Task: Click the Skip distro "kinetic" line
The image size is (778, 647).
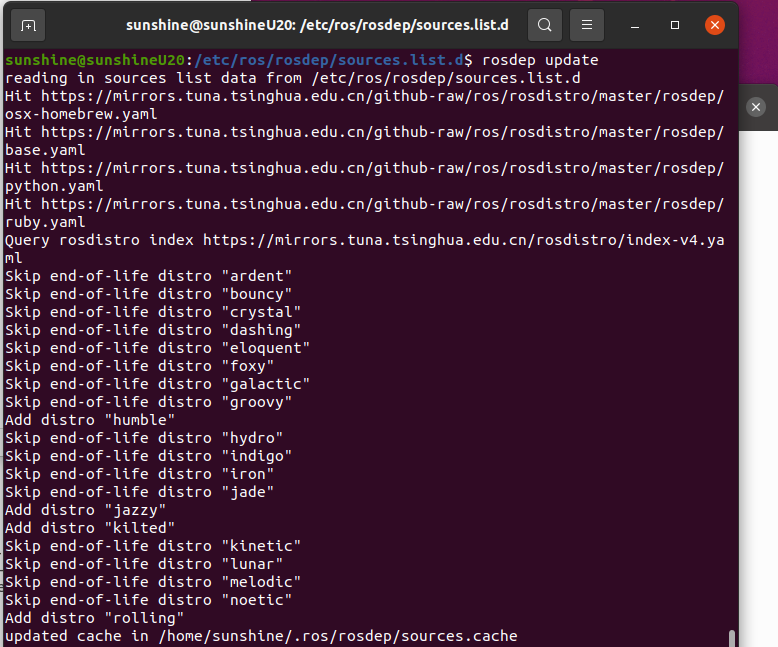Action: [x=153, y=546]
